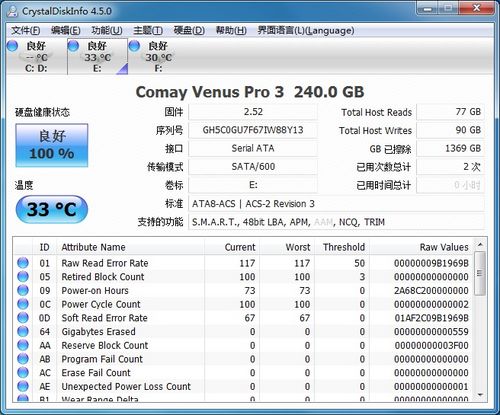Screen dimensions: 500x415
Task: Click status orb for Gigabytes Erased
Action: 23,331
